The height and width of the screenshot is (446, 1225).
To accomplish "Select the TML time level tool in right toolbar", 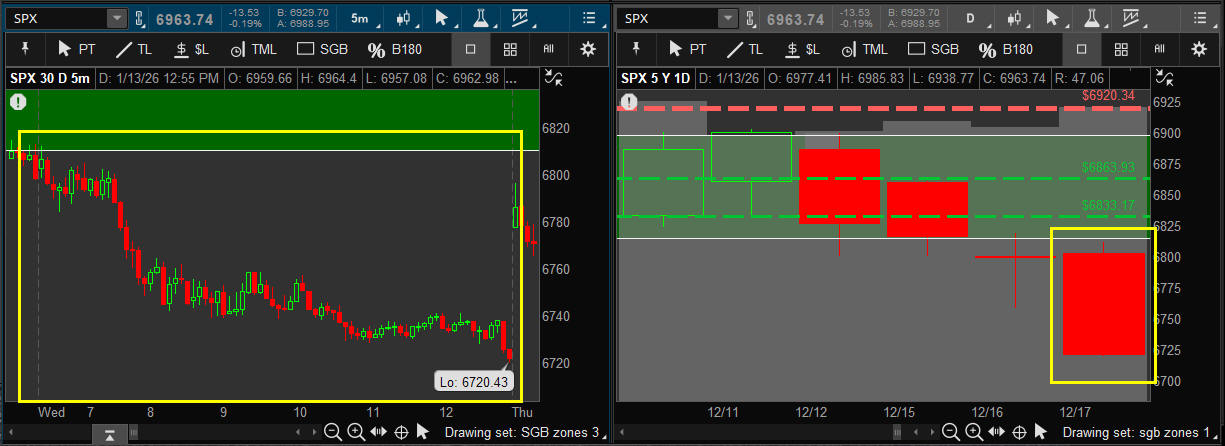I will coord(864,49).
